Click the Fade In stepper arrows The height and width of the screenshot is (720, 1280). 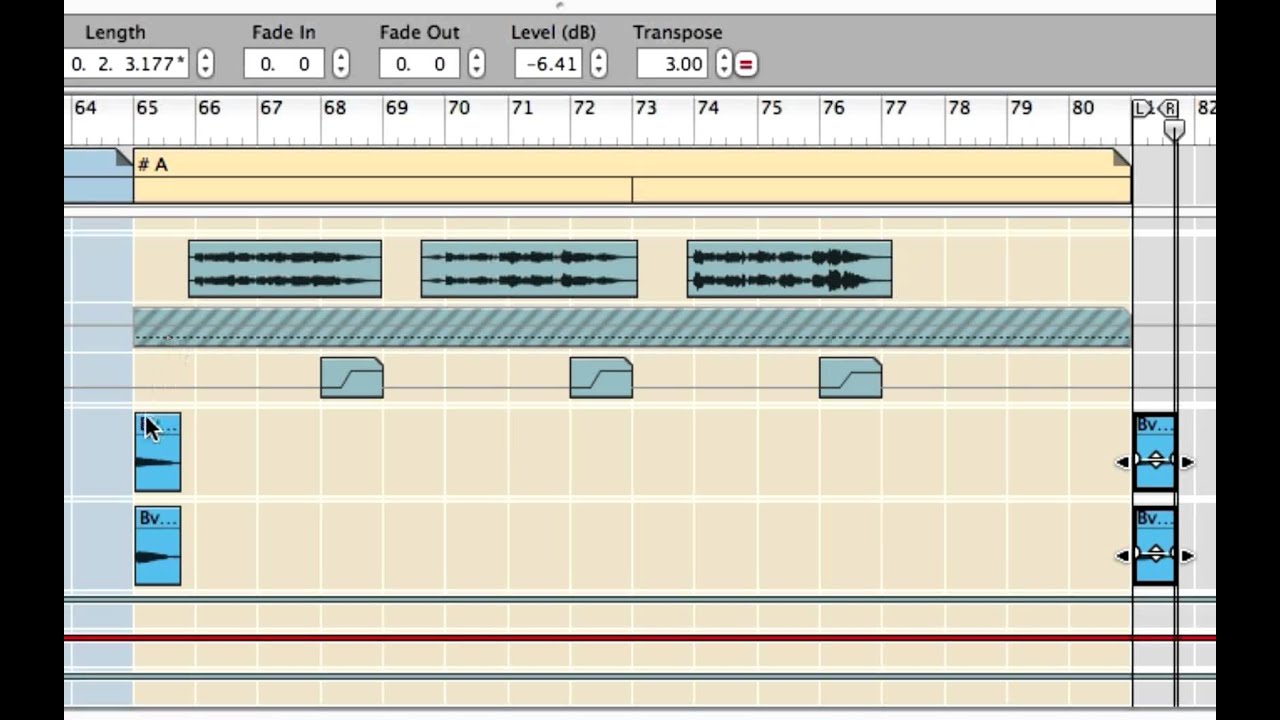coord(341,64)
